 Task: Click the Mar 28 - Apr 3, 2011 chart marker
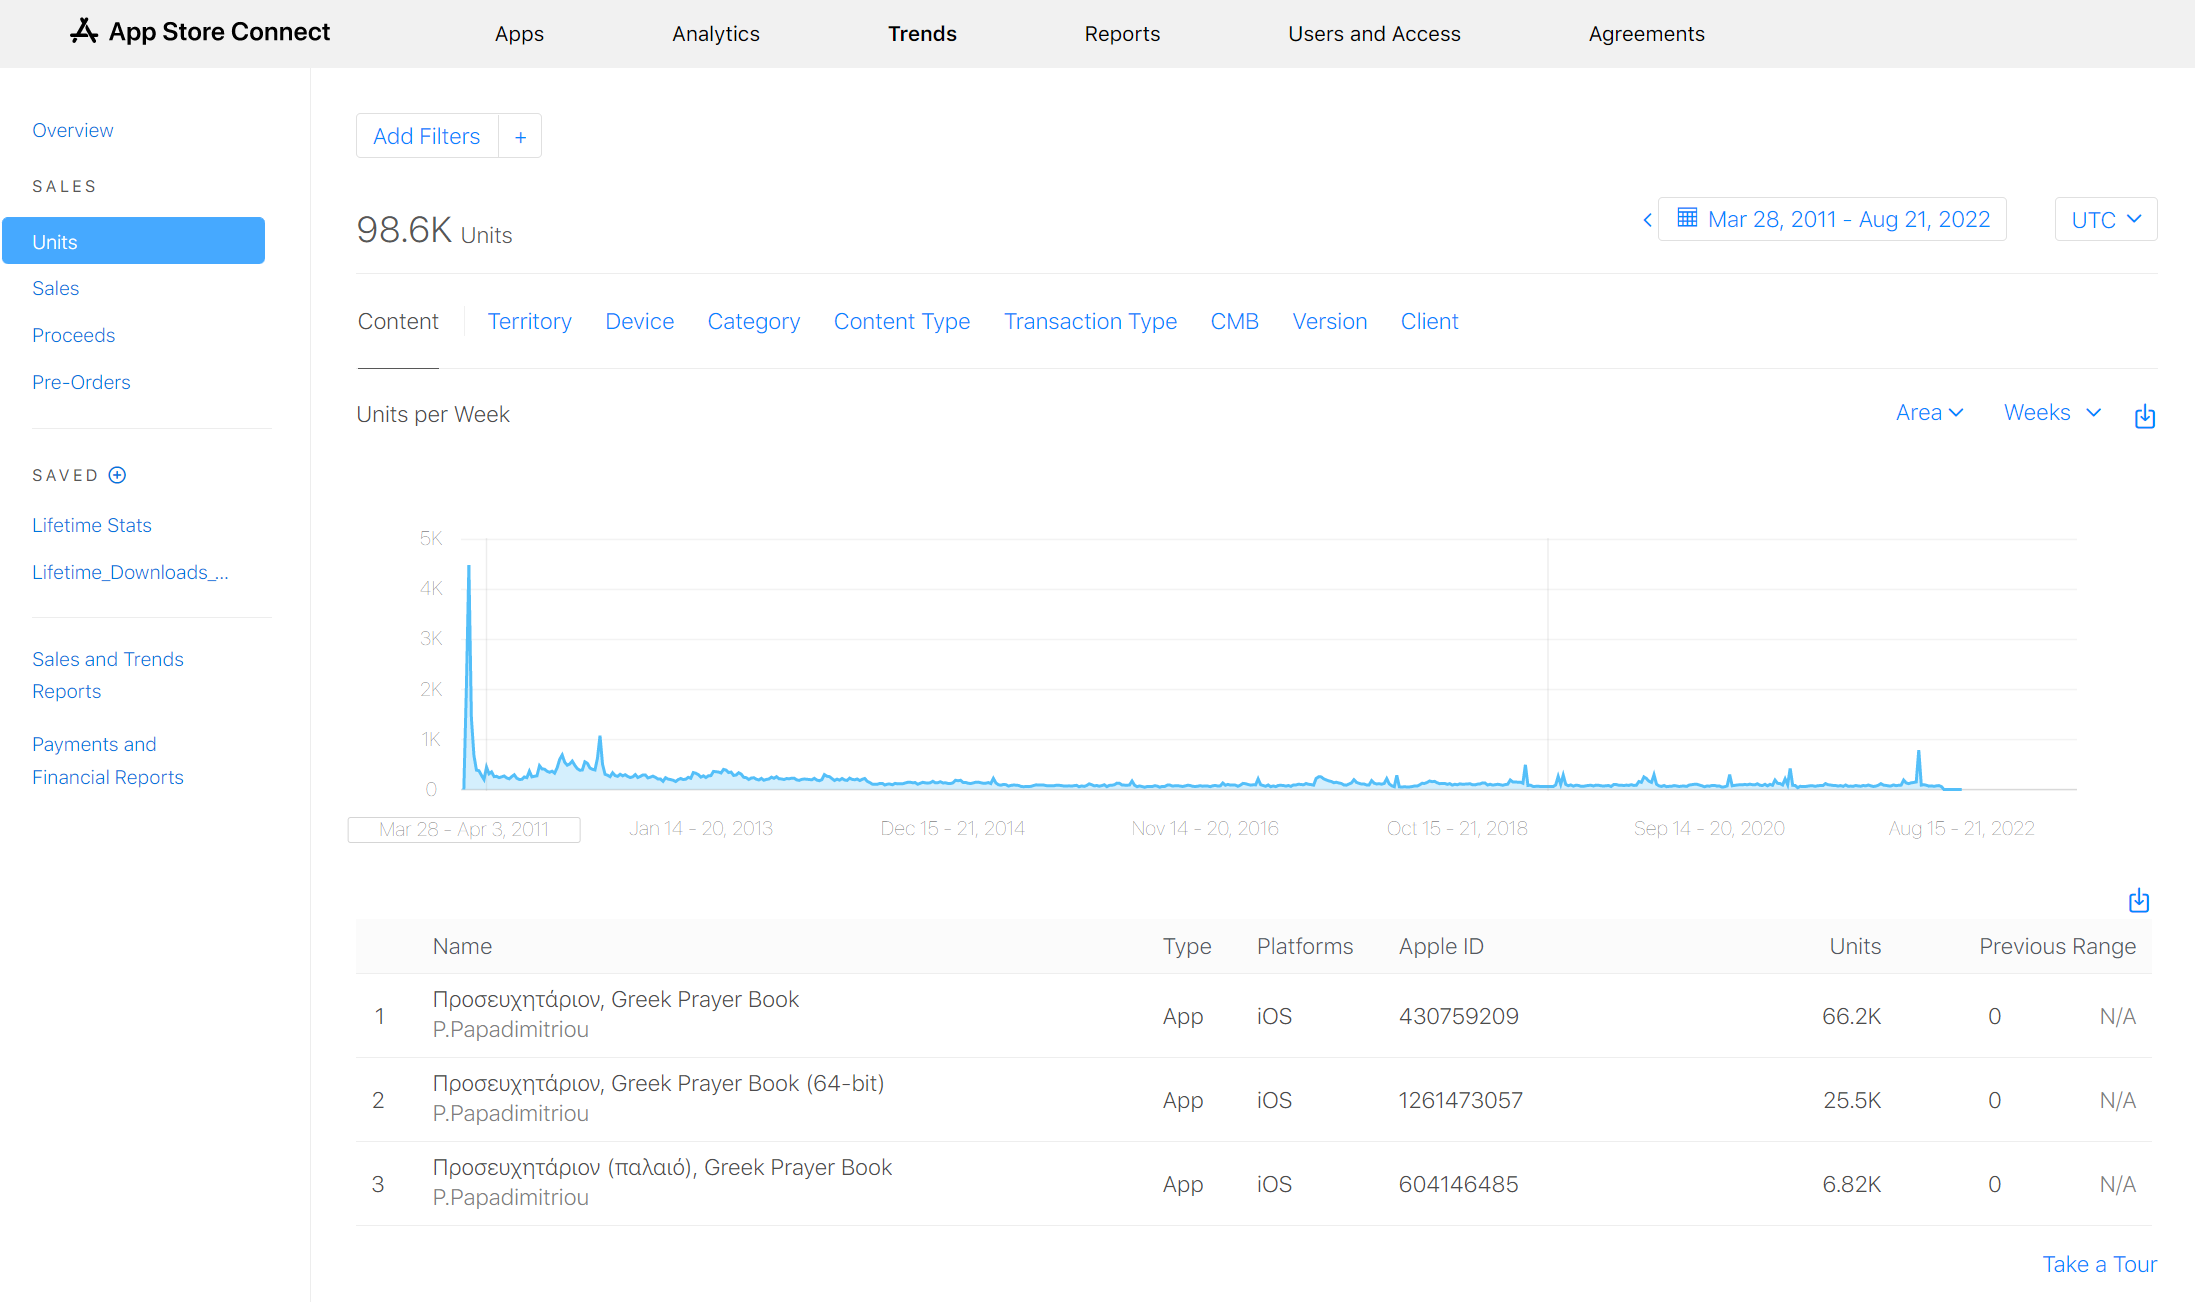point(464,829)
